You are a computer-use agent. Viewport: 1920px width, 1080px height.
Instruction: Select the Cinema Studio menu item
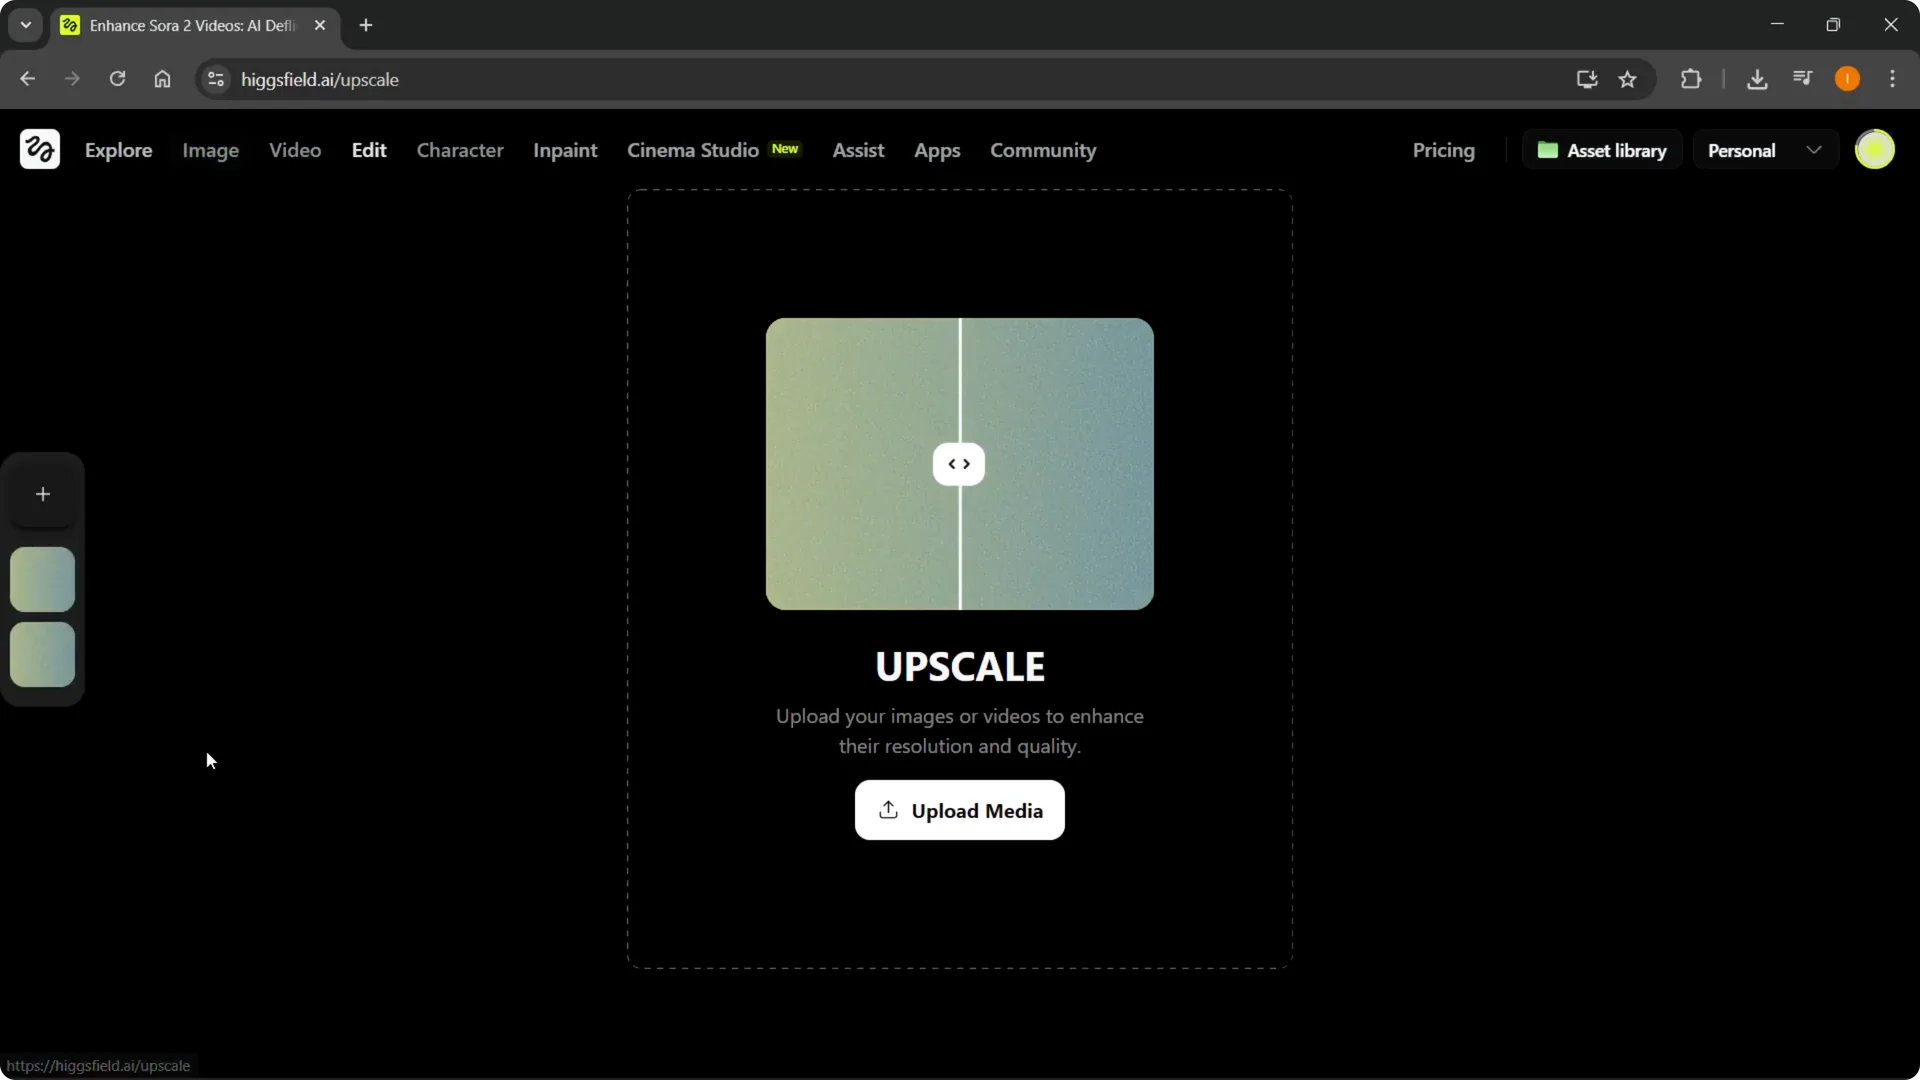pyautogui.click(x=692, y=150)
